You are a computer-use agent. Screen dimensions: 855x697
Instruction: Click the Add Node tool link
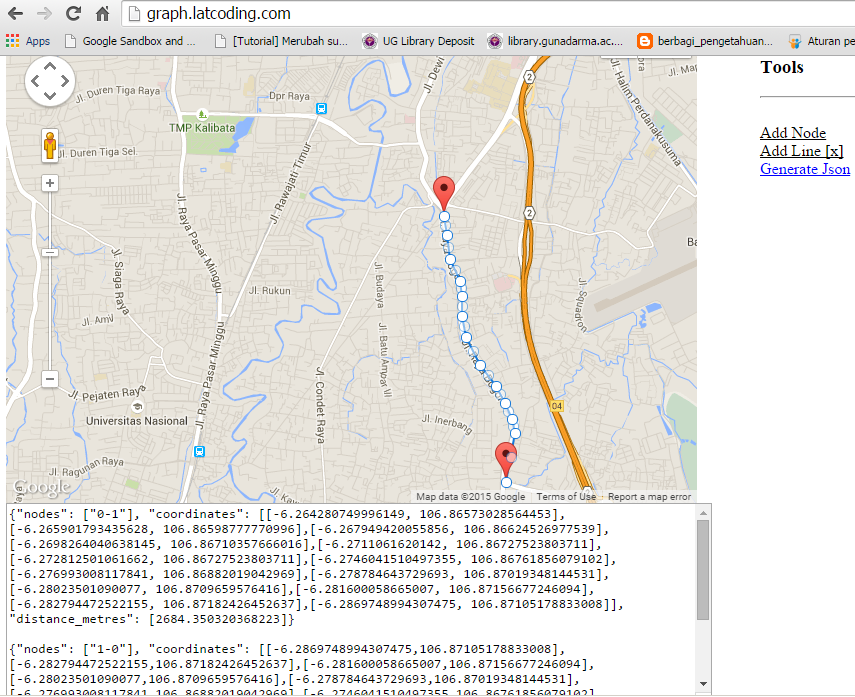[793, 133]
